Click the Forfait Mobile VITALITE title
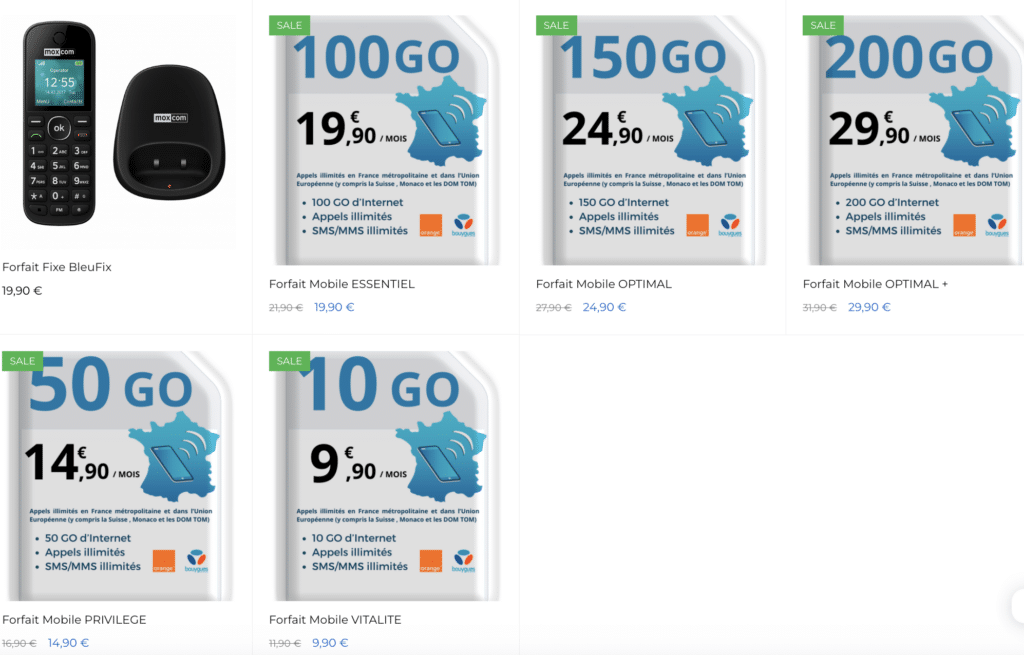1024x655 pixels. pyautogui.click(x=335, y=620)
